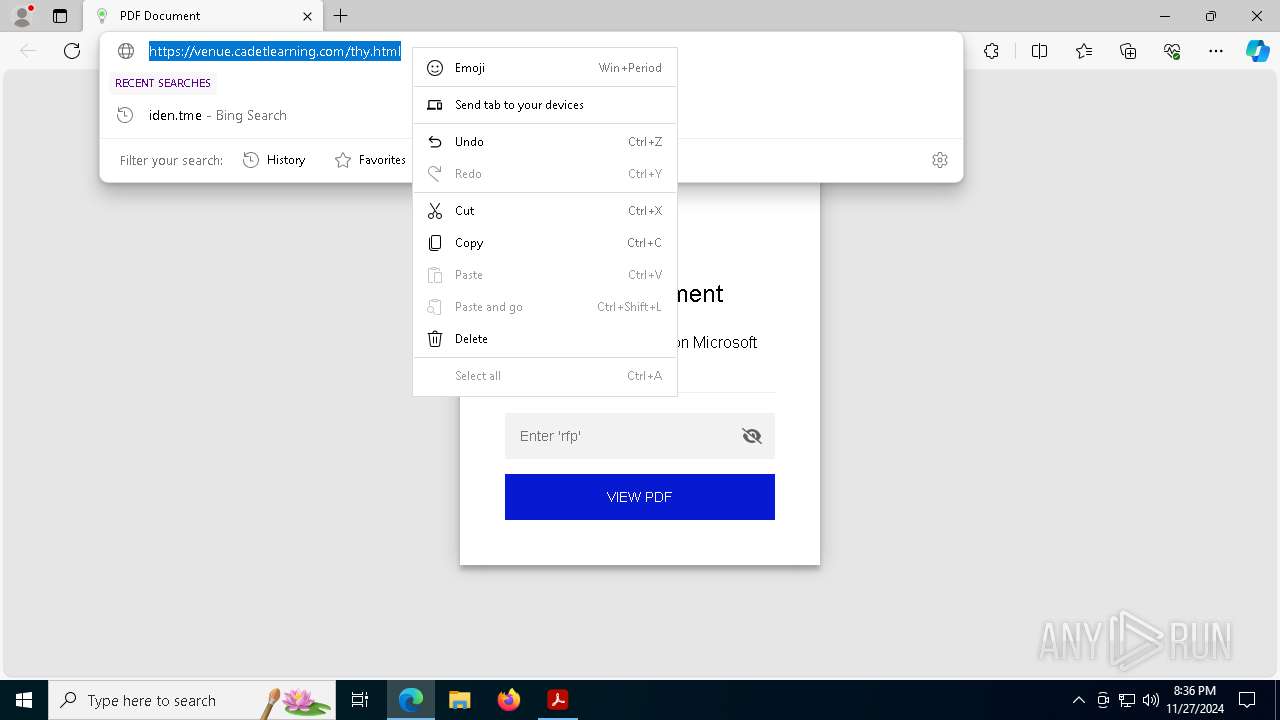Choose Cut in context menu

tap(545, 211)
